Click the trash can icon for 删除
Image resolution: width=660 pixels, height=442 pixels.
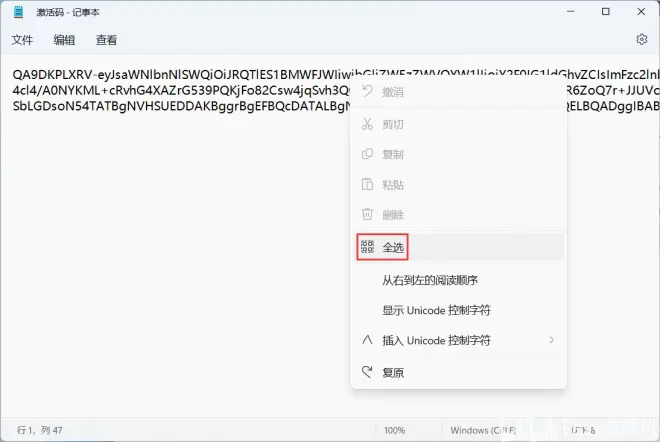click(x=367, y=214)
